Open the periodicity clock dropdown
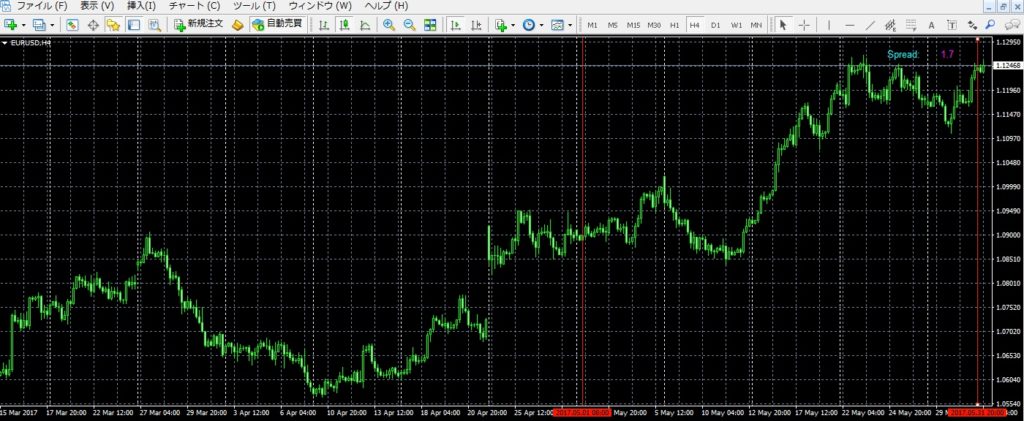Image resolution: width=1024 pixels, height=421 pixels. pos(542,24)
